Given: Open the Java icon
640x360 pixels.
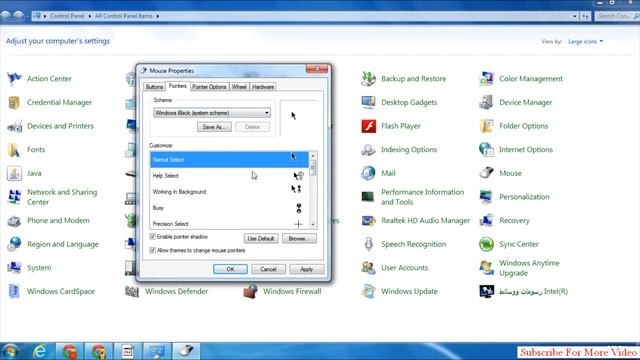Looking at the screenshot, I should (14, 173).
